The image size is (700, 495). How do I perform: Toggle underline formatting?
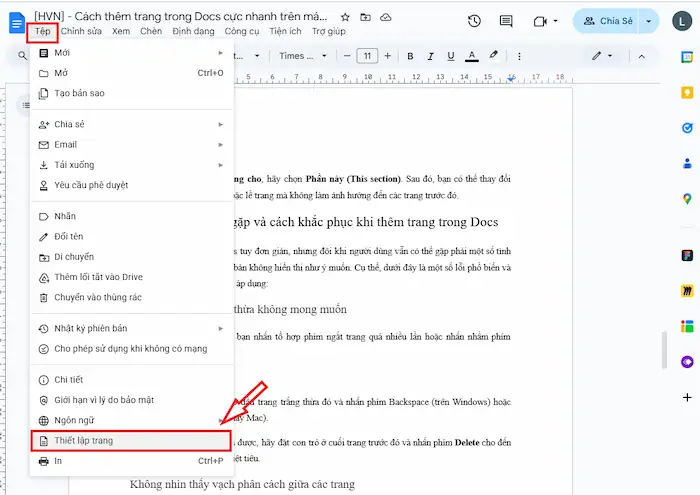click(x=449, y=56)
